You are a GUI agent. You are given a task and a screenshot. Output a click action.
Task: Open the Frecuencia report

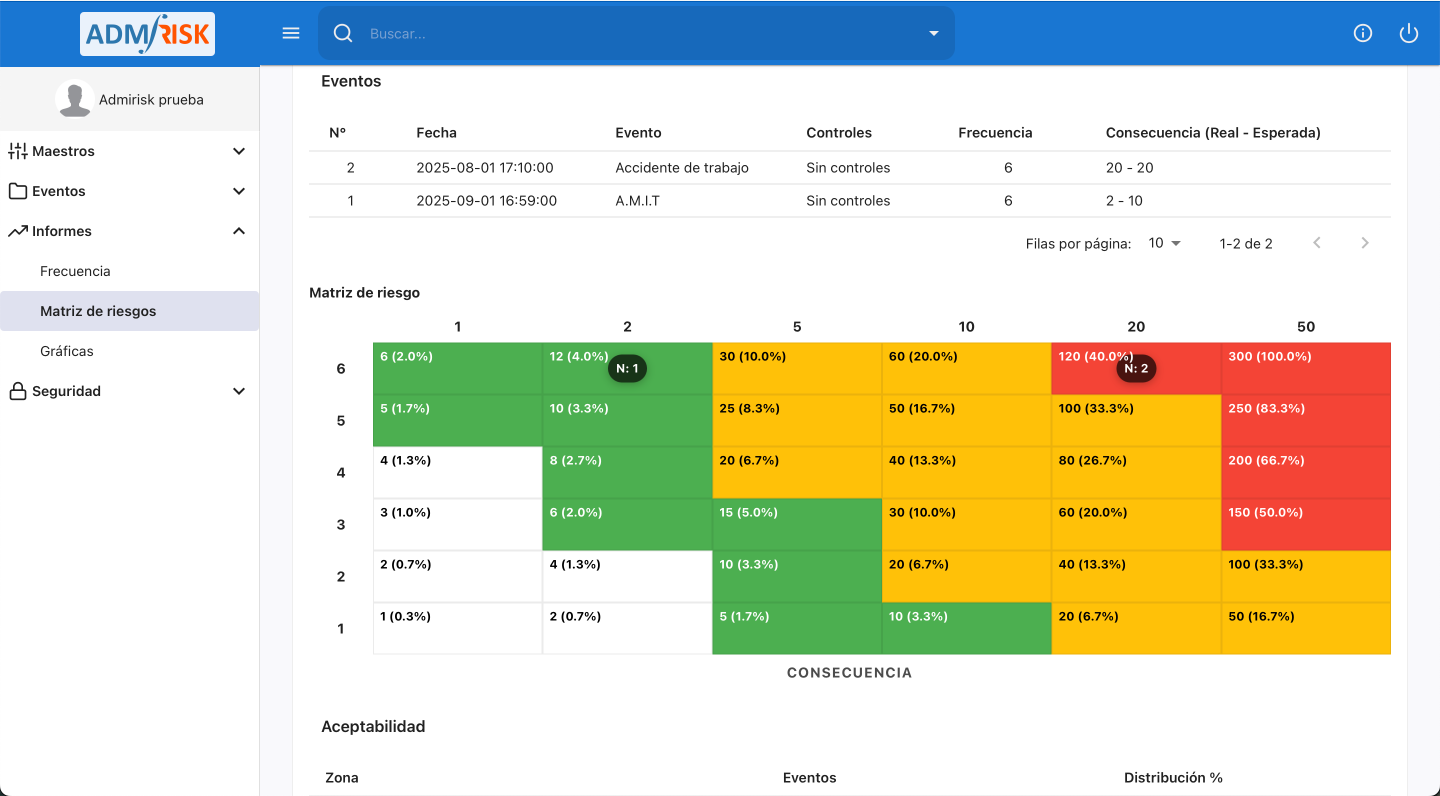75,271
